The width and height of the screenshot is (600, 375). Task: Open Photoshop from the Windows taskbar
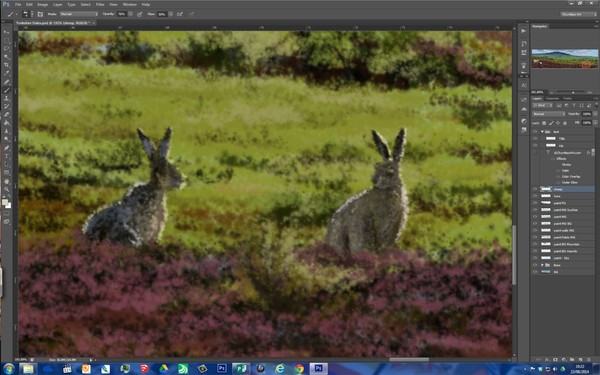pyautogui.click(x=318, y=368)
